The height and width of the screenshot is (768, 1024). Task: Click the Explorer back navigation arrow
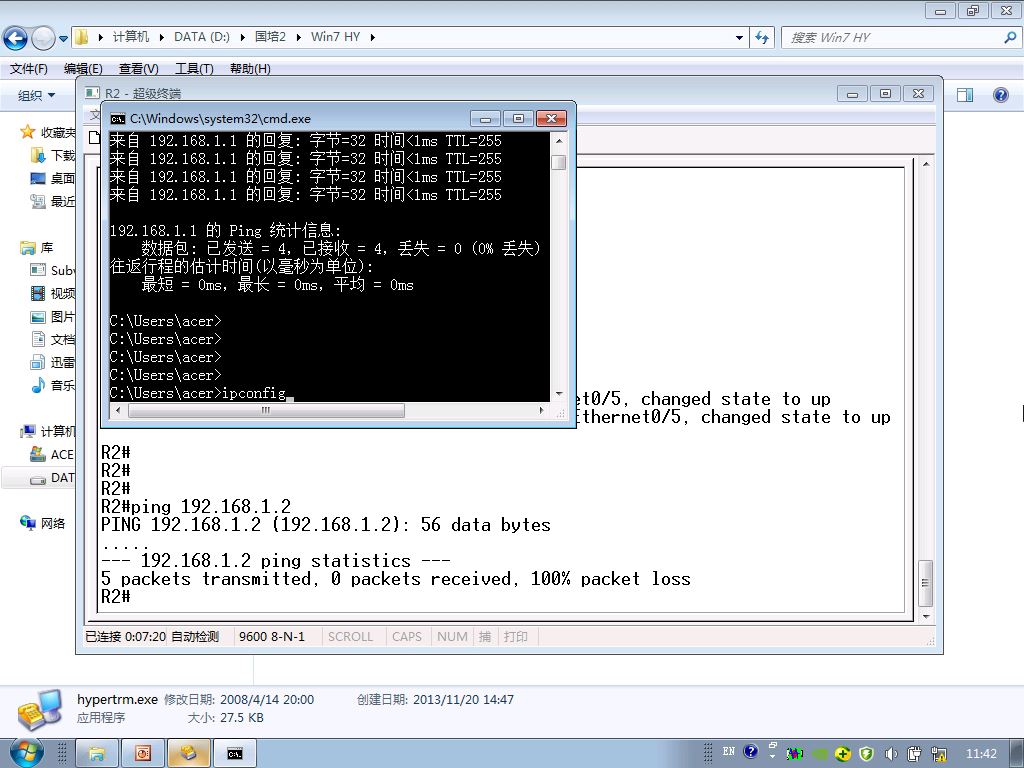click(x=15, y=38)
